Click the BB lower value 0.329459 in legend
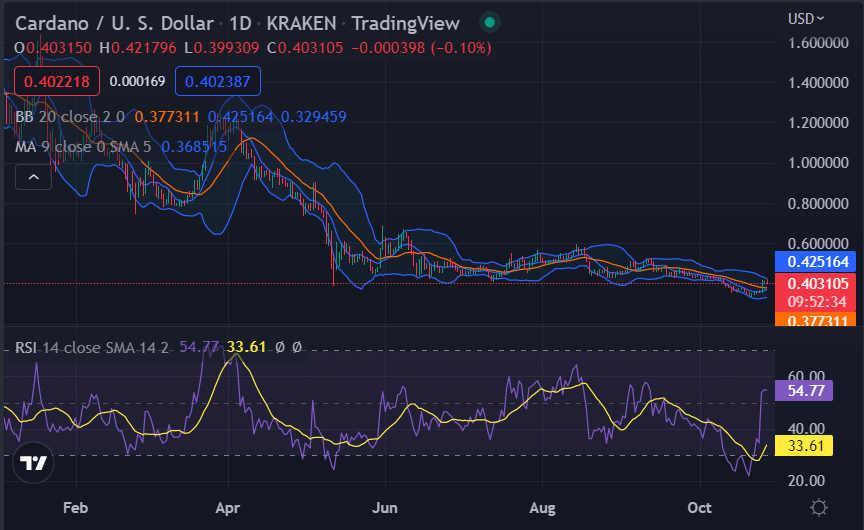 coord(314,117)
